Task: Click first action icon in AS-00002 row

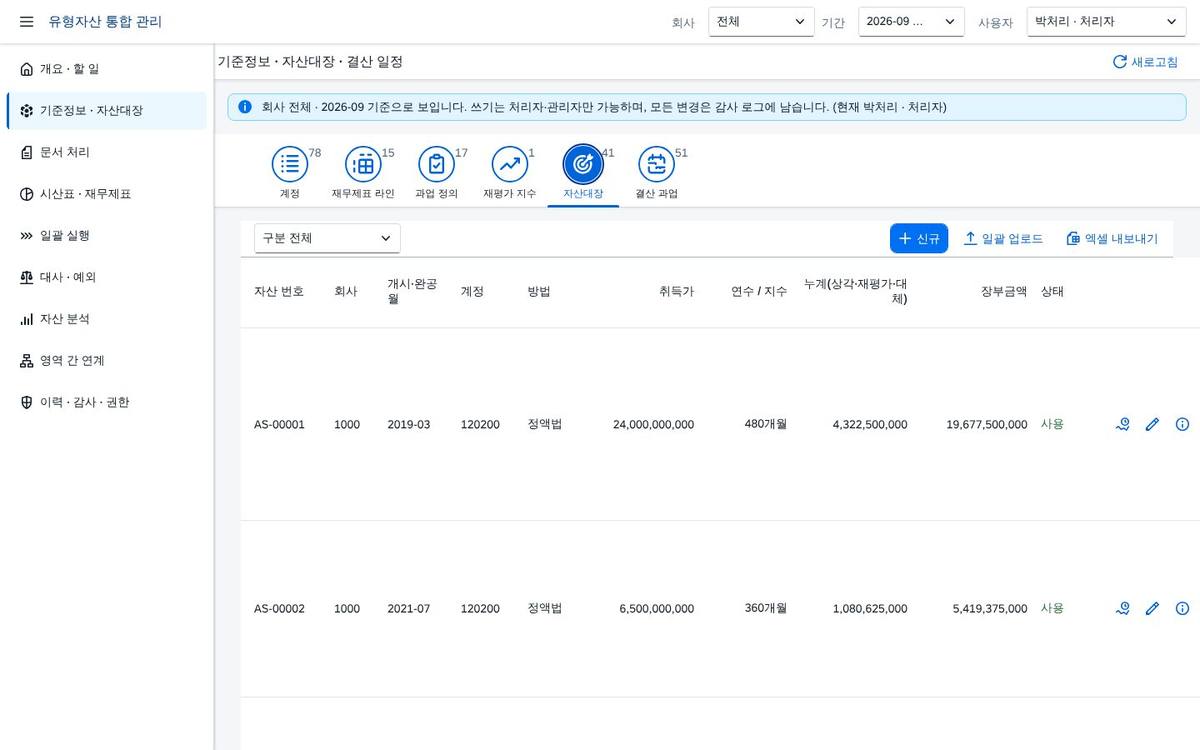Action: coord(1123,609)
